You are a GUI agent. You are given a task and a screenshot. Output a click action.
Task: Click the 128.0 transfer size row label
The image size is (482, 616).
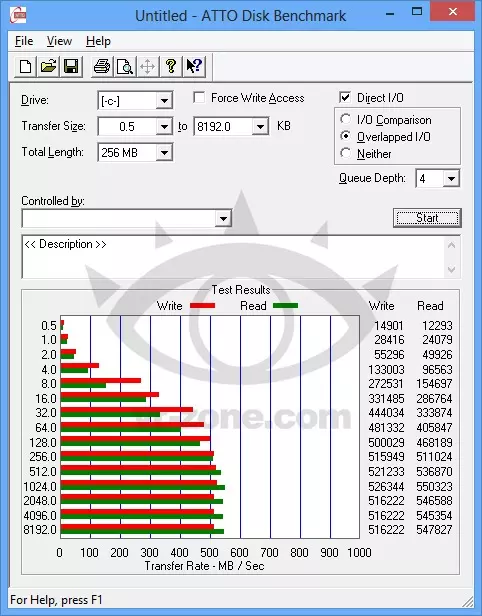(43, 443)
